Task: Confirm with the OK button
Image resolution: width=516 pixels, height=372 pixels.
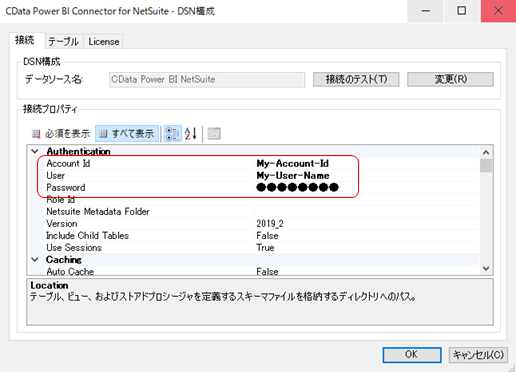Action: [x=412, y=355]
